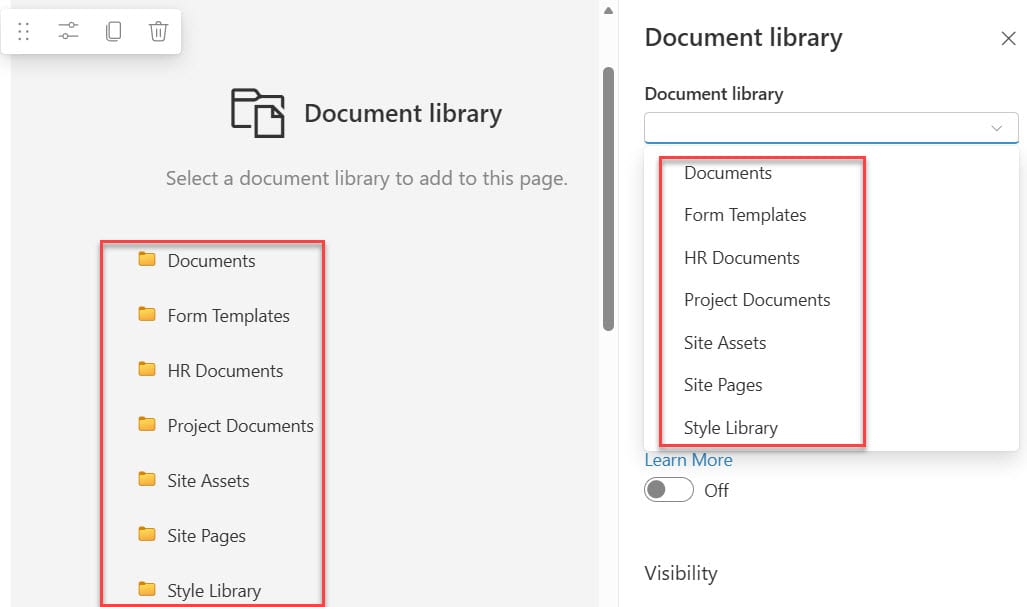Click the drag handle to move the web part
The width and height of the screenshot is (1027, 607).
pos(24,31)
